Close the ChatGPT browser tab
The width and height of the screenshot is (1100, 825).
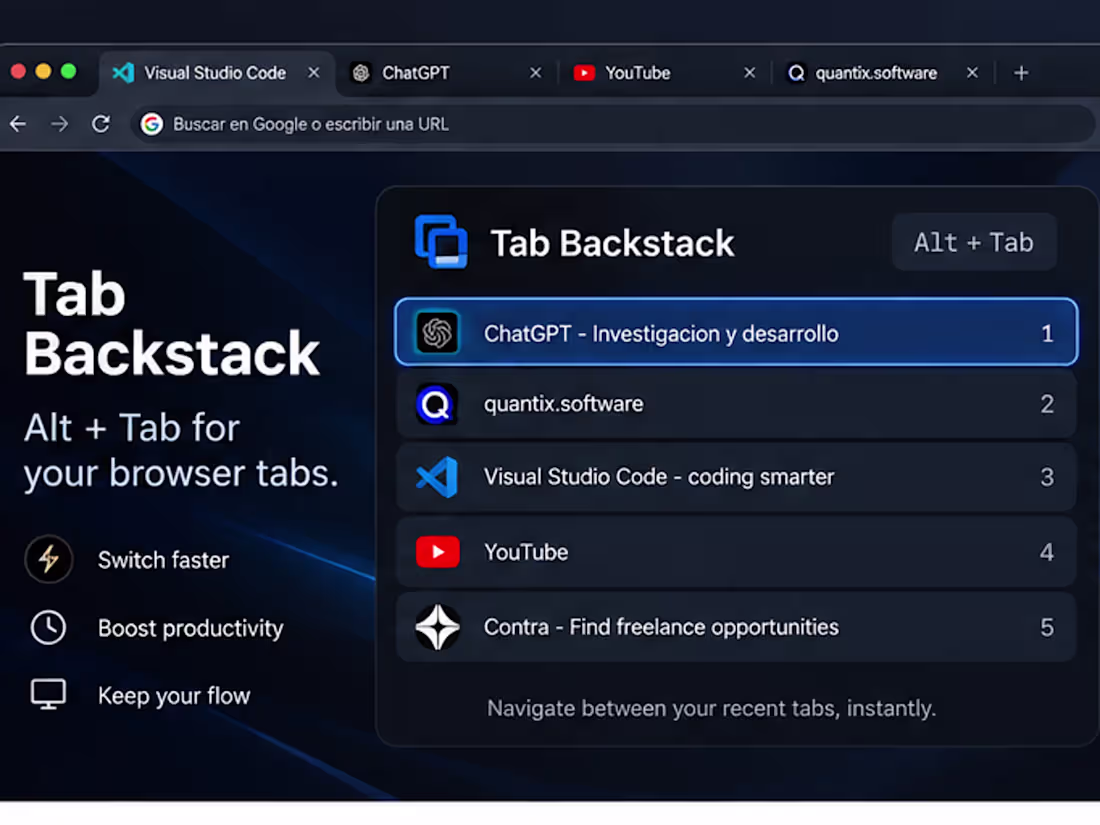(x=535, y=73)
